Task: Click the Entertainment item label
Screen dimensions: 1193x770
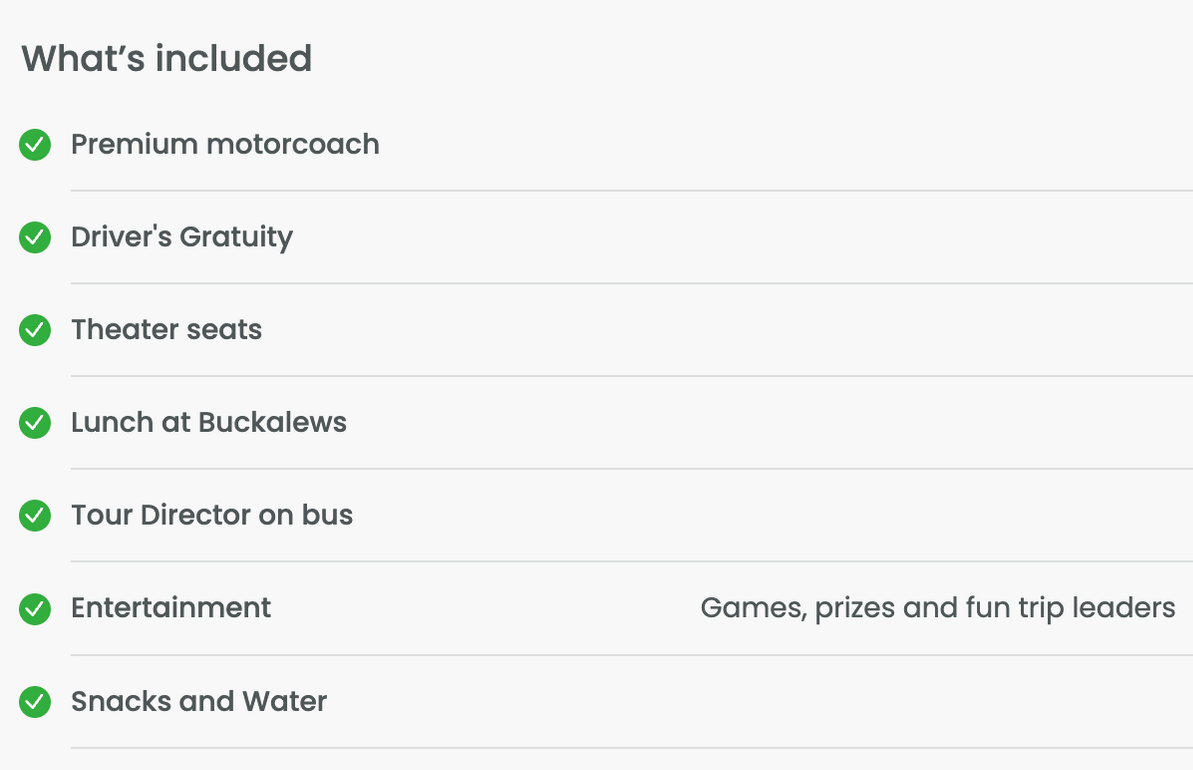Action: [x=171, y=608]
